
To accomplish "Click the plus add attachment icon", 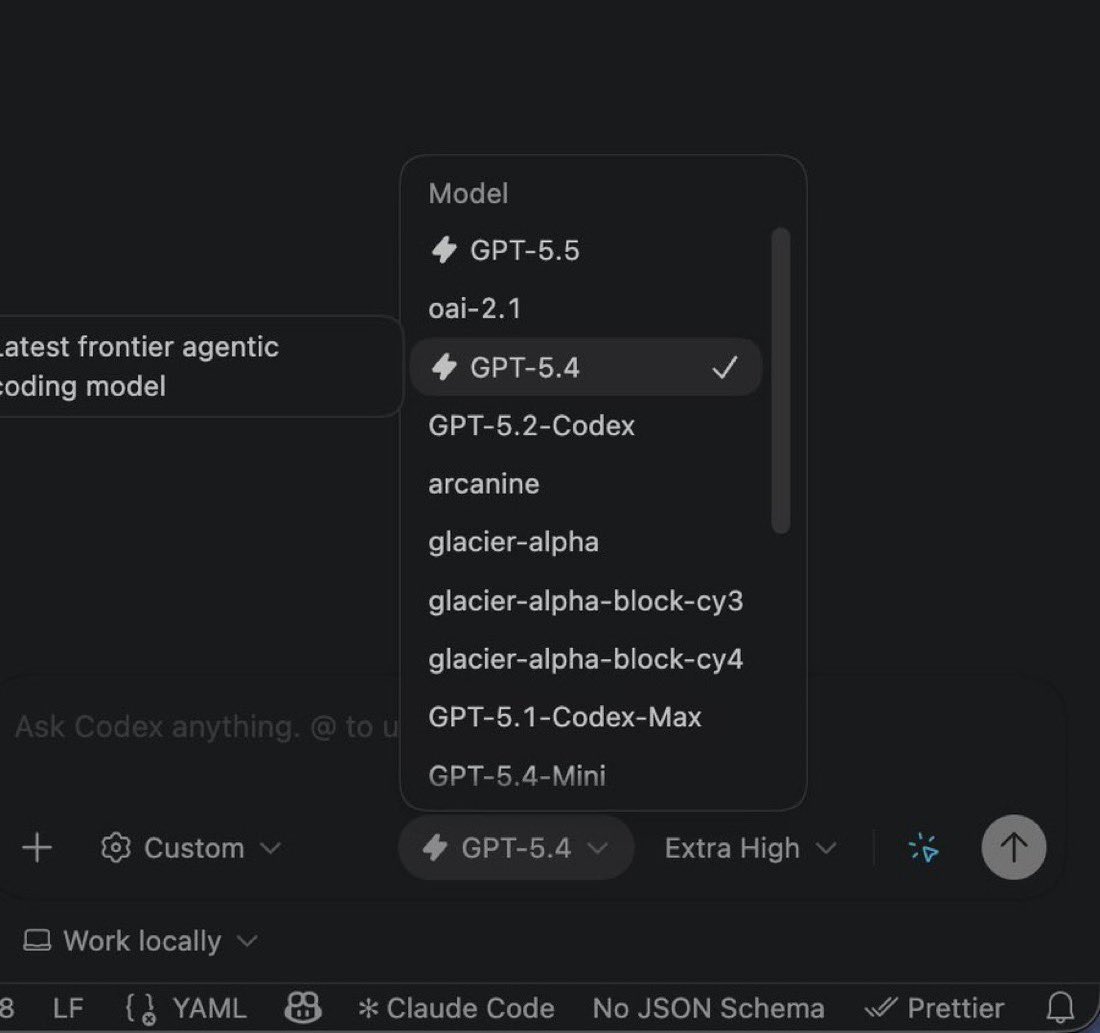I will [x=36, y=848].
